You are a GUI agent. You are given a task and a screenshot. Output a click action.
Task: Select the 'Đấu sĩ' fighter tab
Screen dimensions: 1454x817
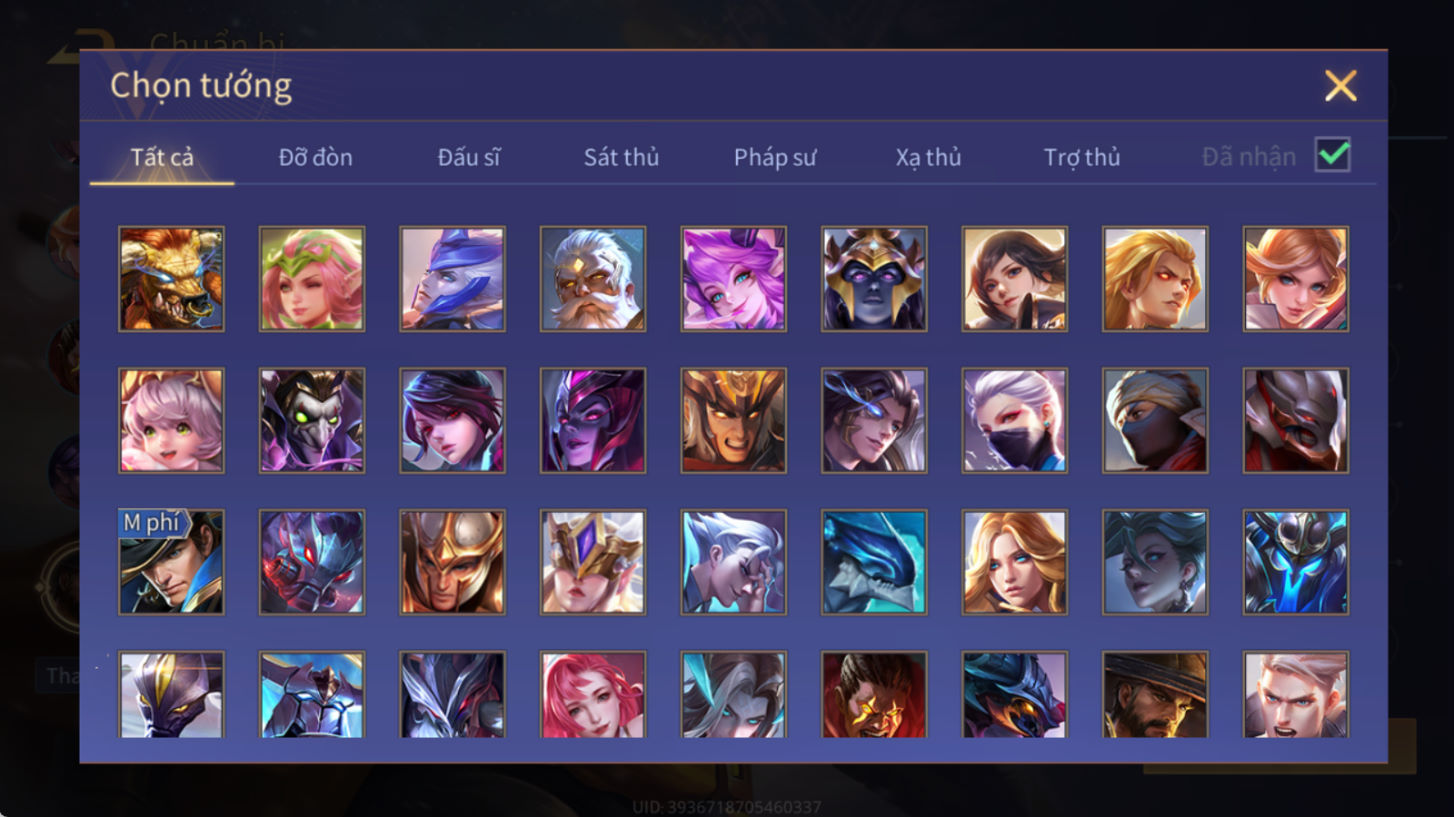click(x=469, y=157)
